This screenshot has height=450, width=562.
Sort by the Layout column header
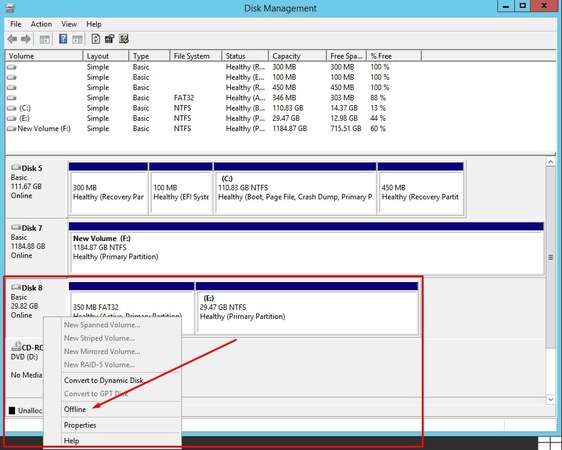click(106, 56)
